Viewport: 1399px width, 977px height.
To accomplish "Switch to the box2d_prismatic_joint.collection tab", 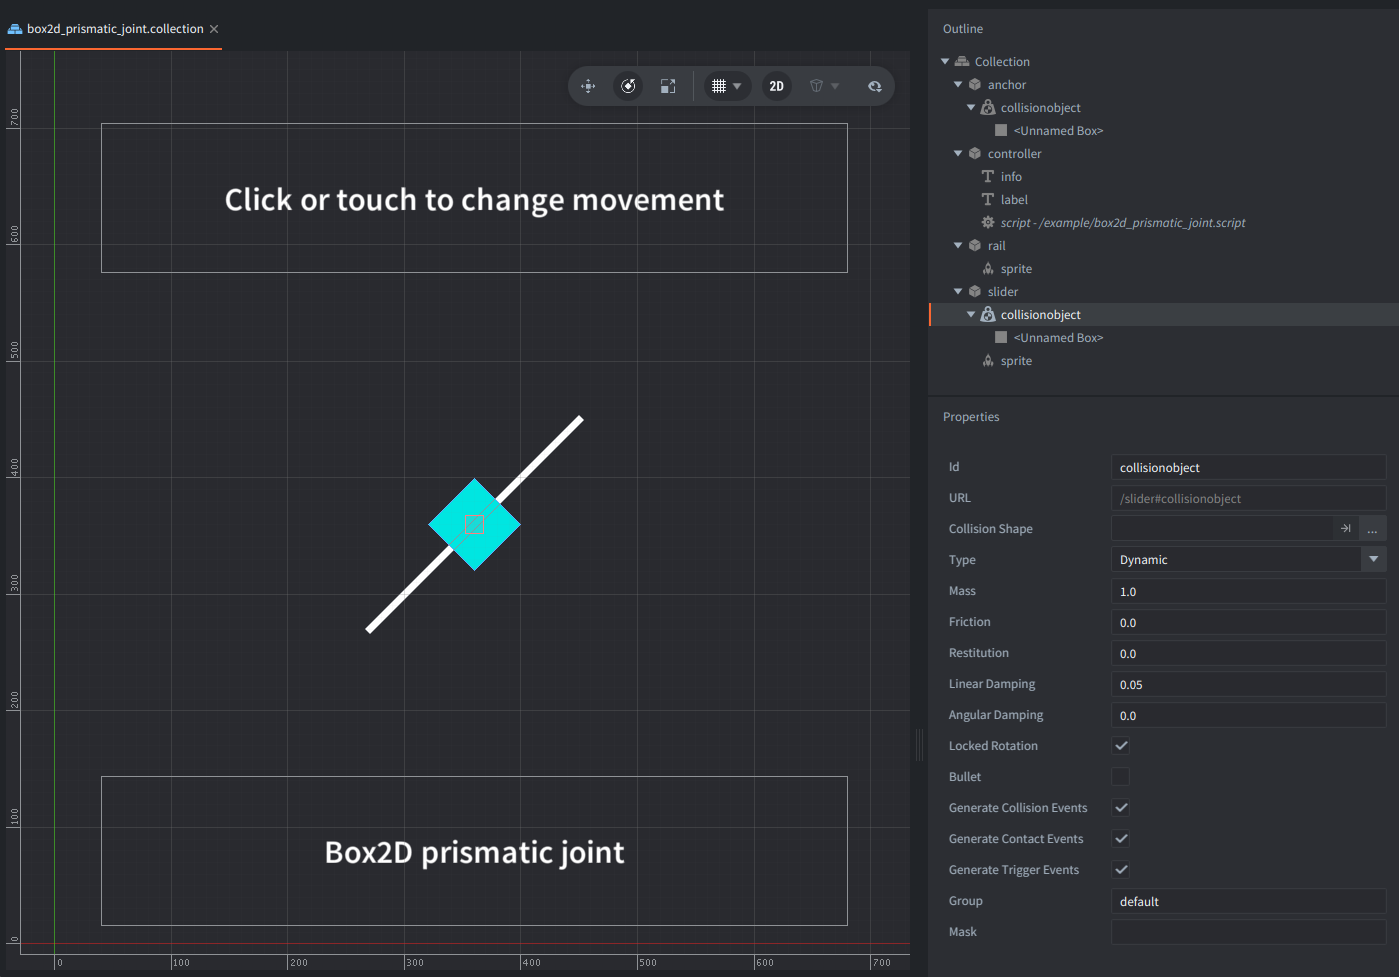I will pos(114,29).
